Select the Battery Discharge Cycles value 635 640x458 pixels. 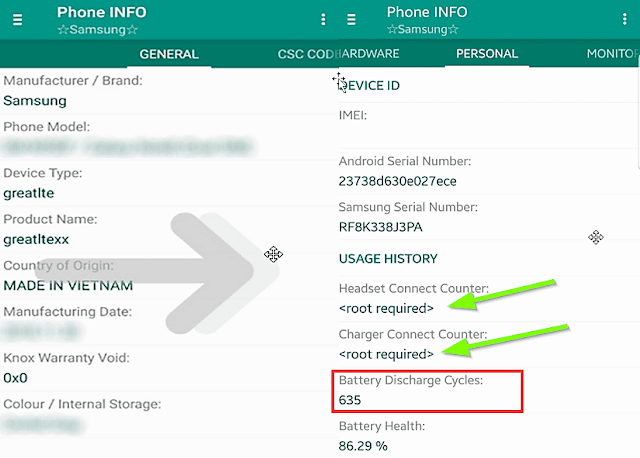(x=350, y=400)
